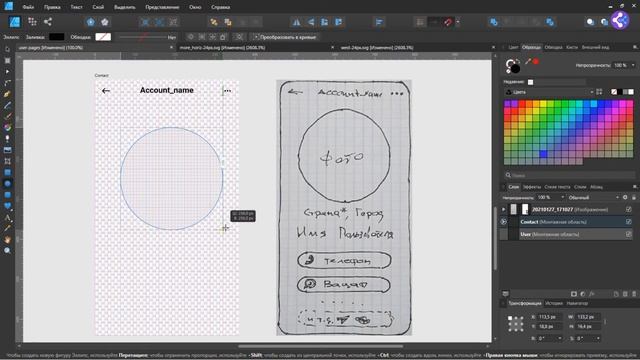Switch to the Навигатор panel tab
The height and width of the screenshot is (360, 640).
coord(577,303)
